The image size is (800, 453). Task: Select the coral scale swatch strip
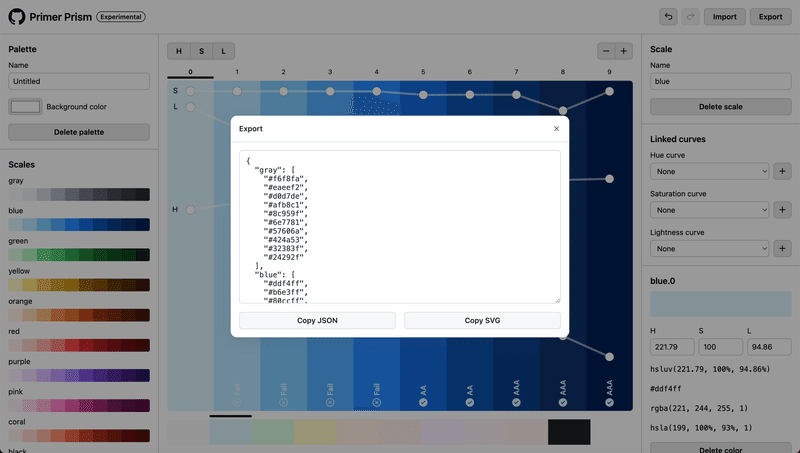pyautogui.click(x=79, y=435)
